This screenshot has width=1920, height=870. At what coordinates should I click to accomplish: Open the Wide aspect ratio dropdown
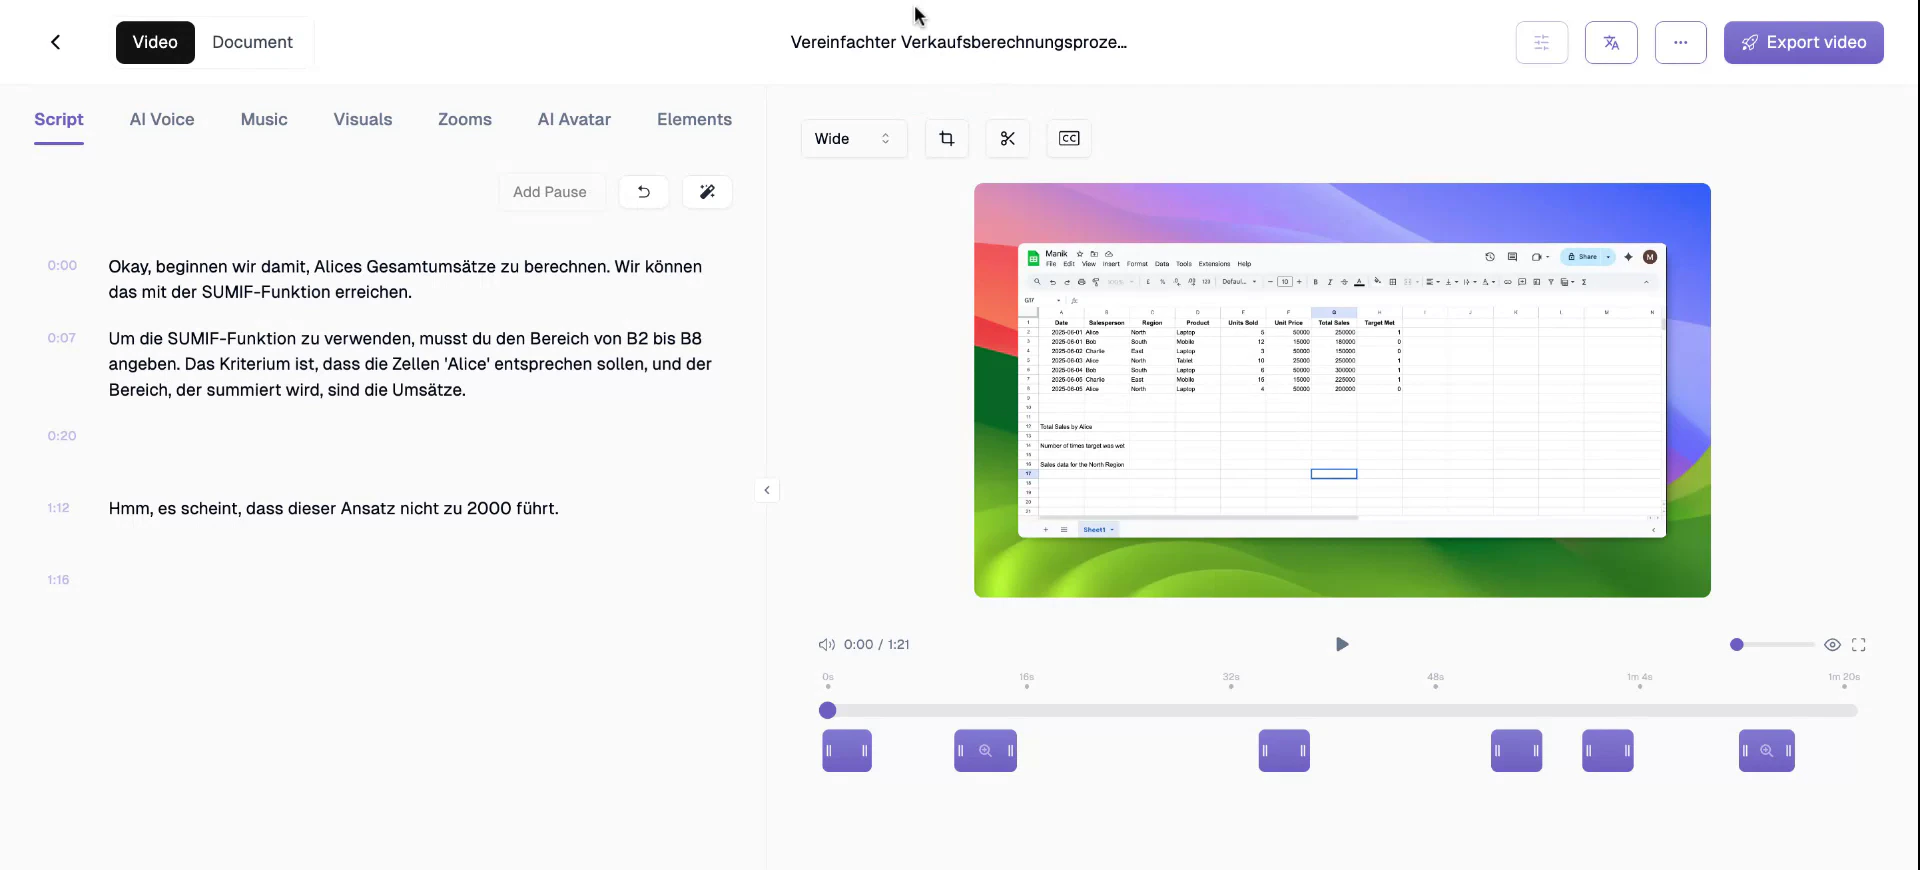(853, 138)
